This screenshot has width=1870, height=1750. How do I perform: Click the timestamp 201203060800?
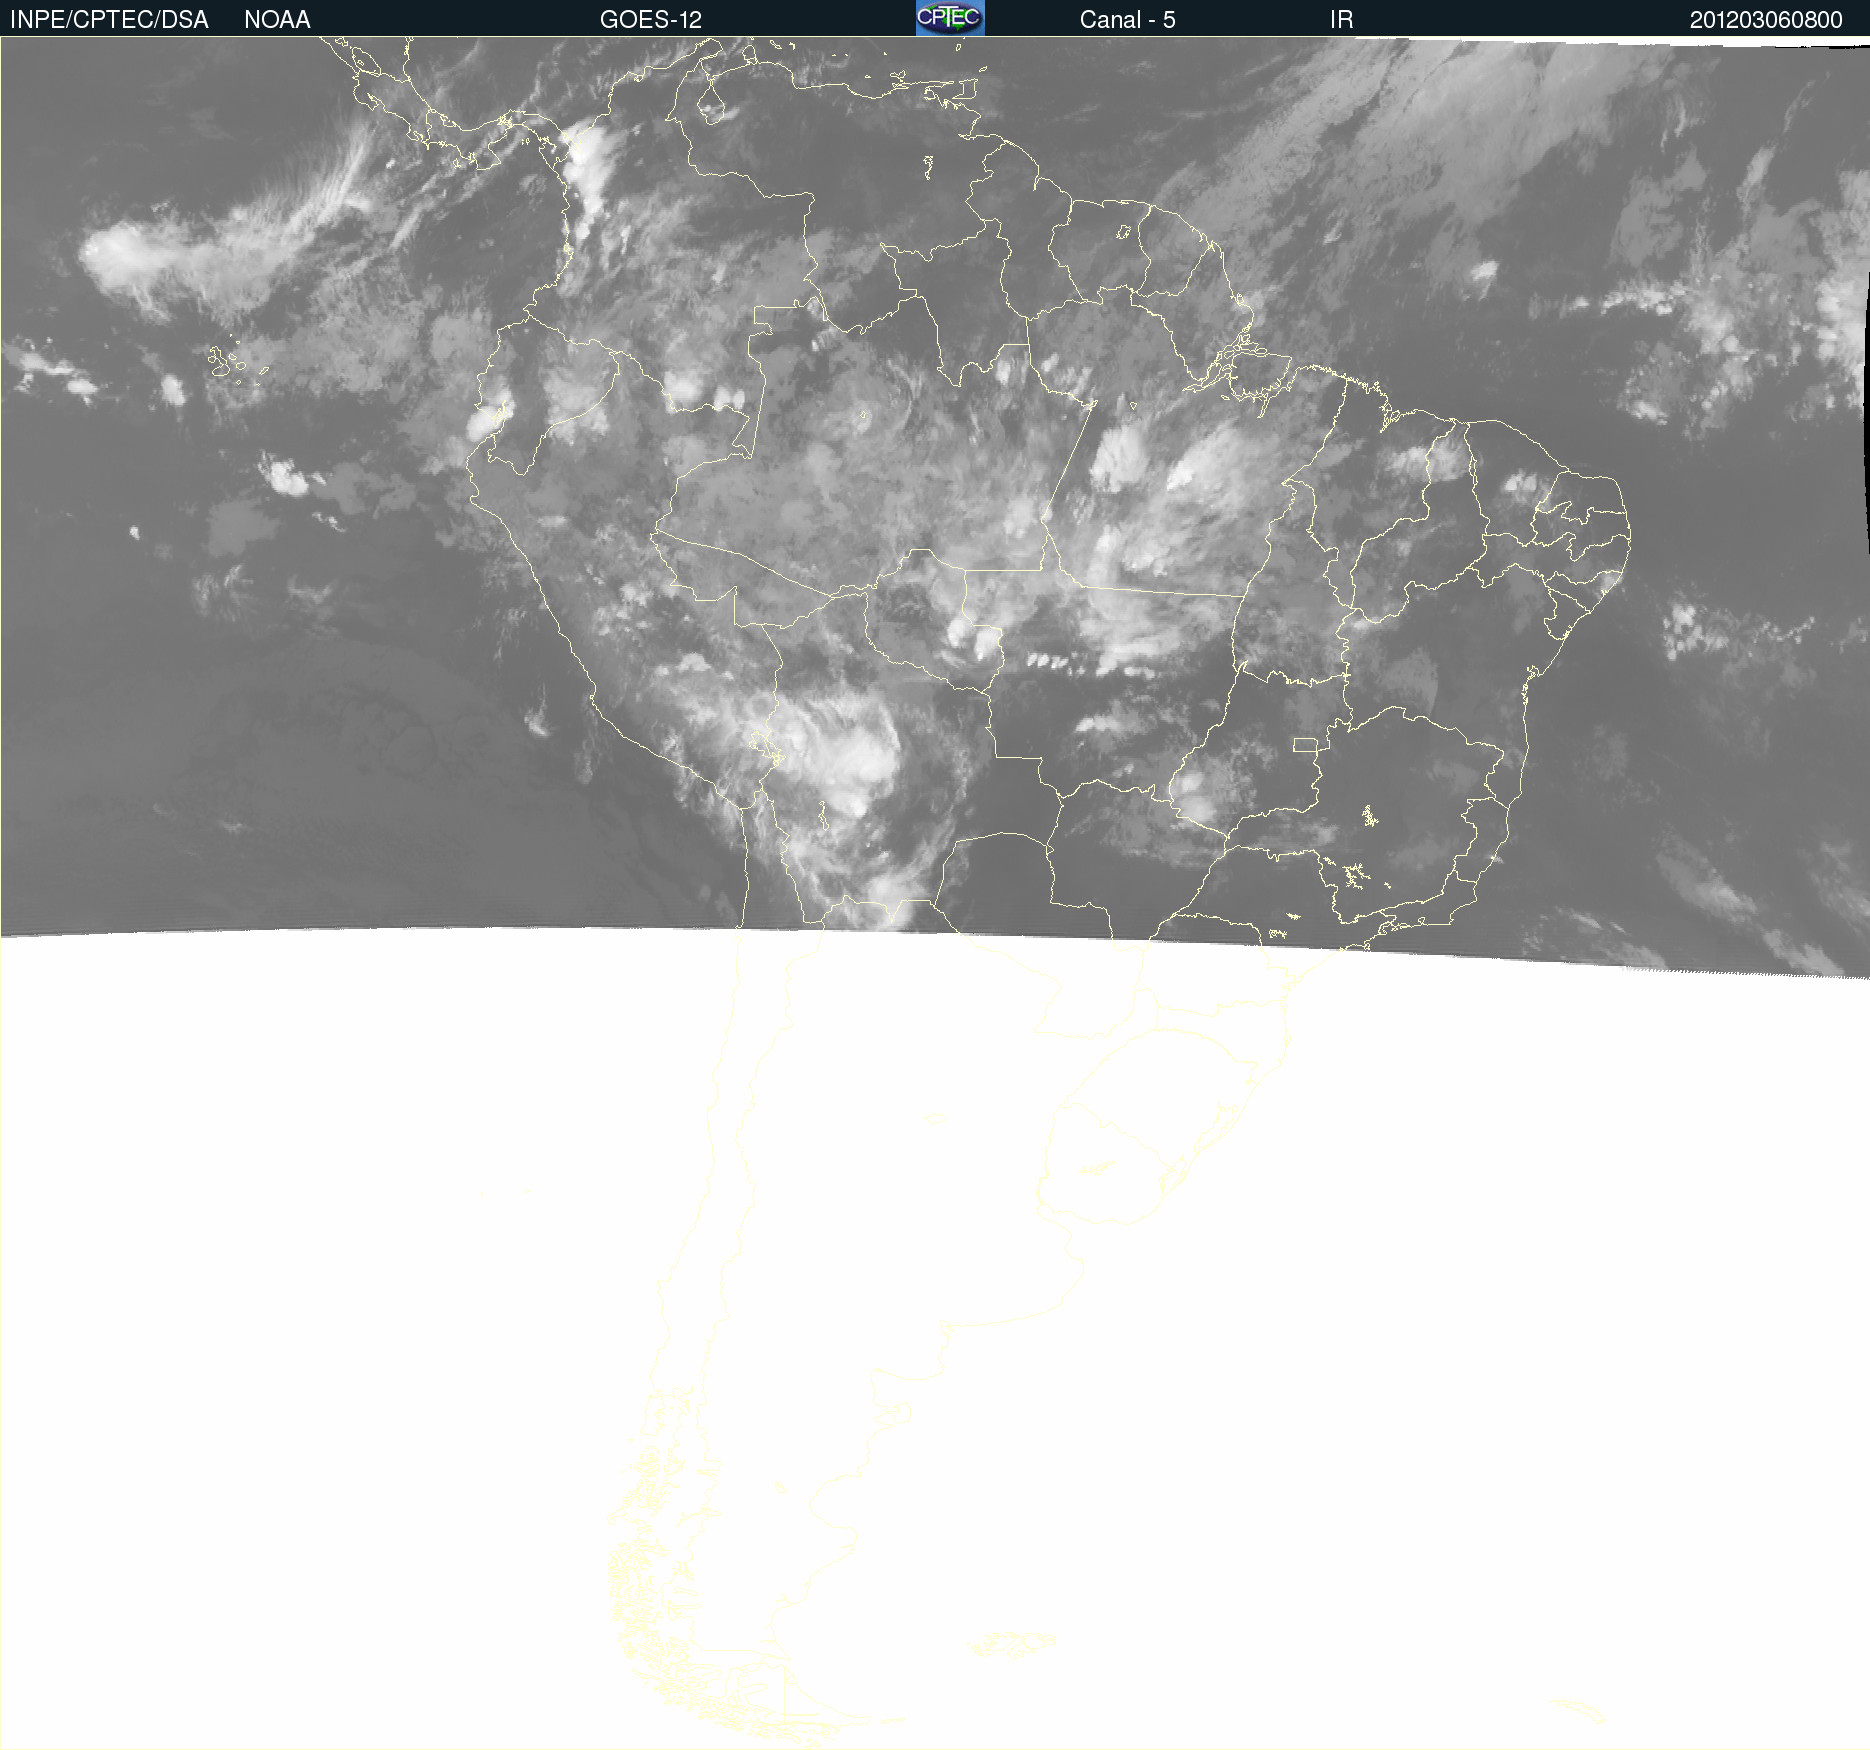[1766, 20]
